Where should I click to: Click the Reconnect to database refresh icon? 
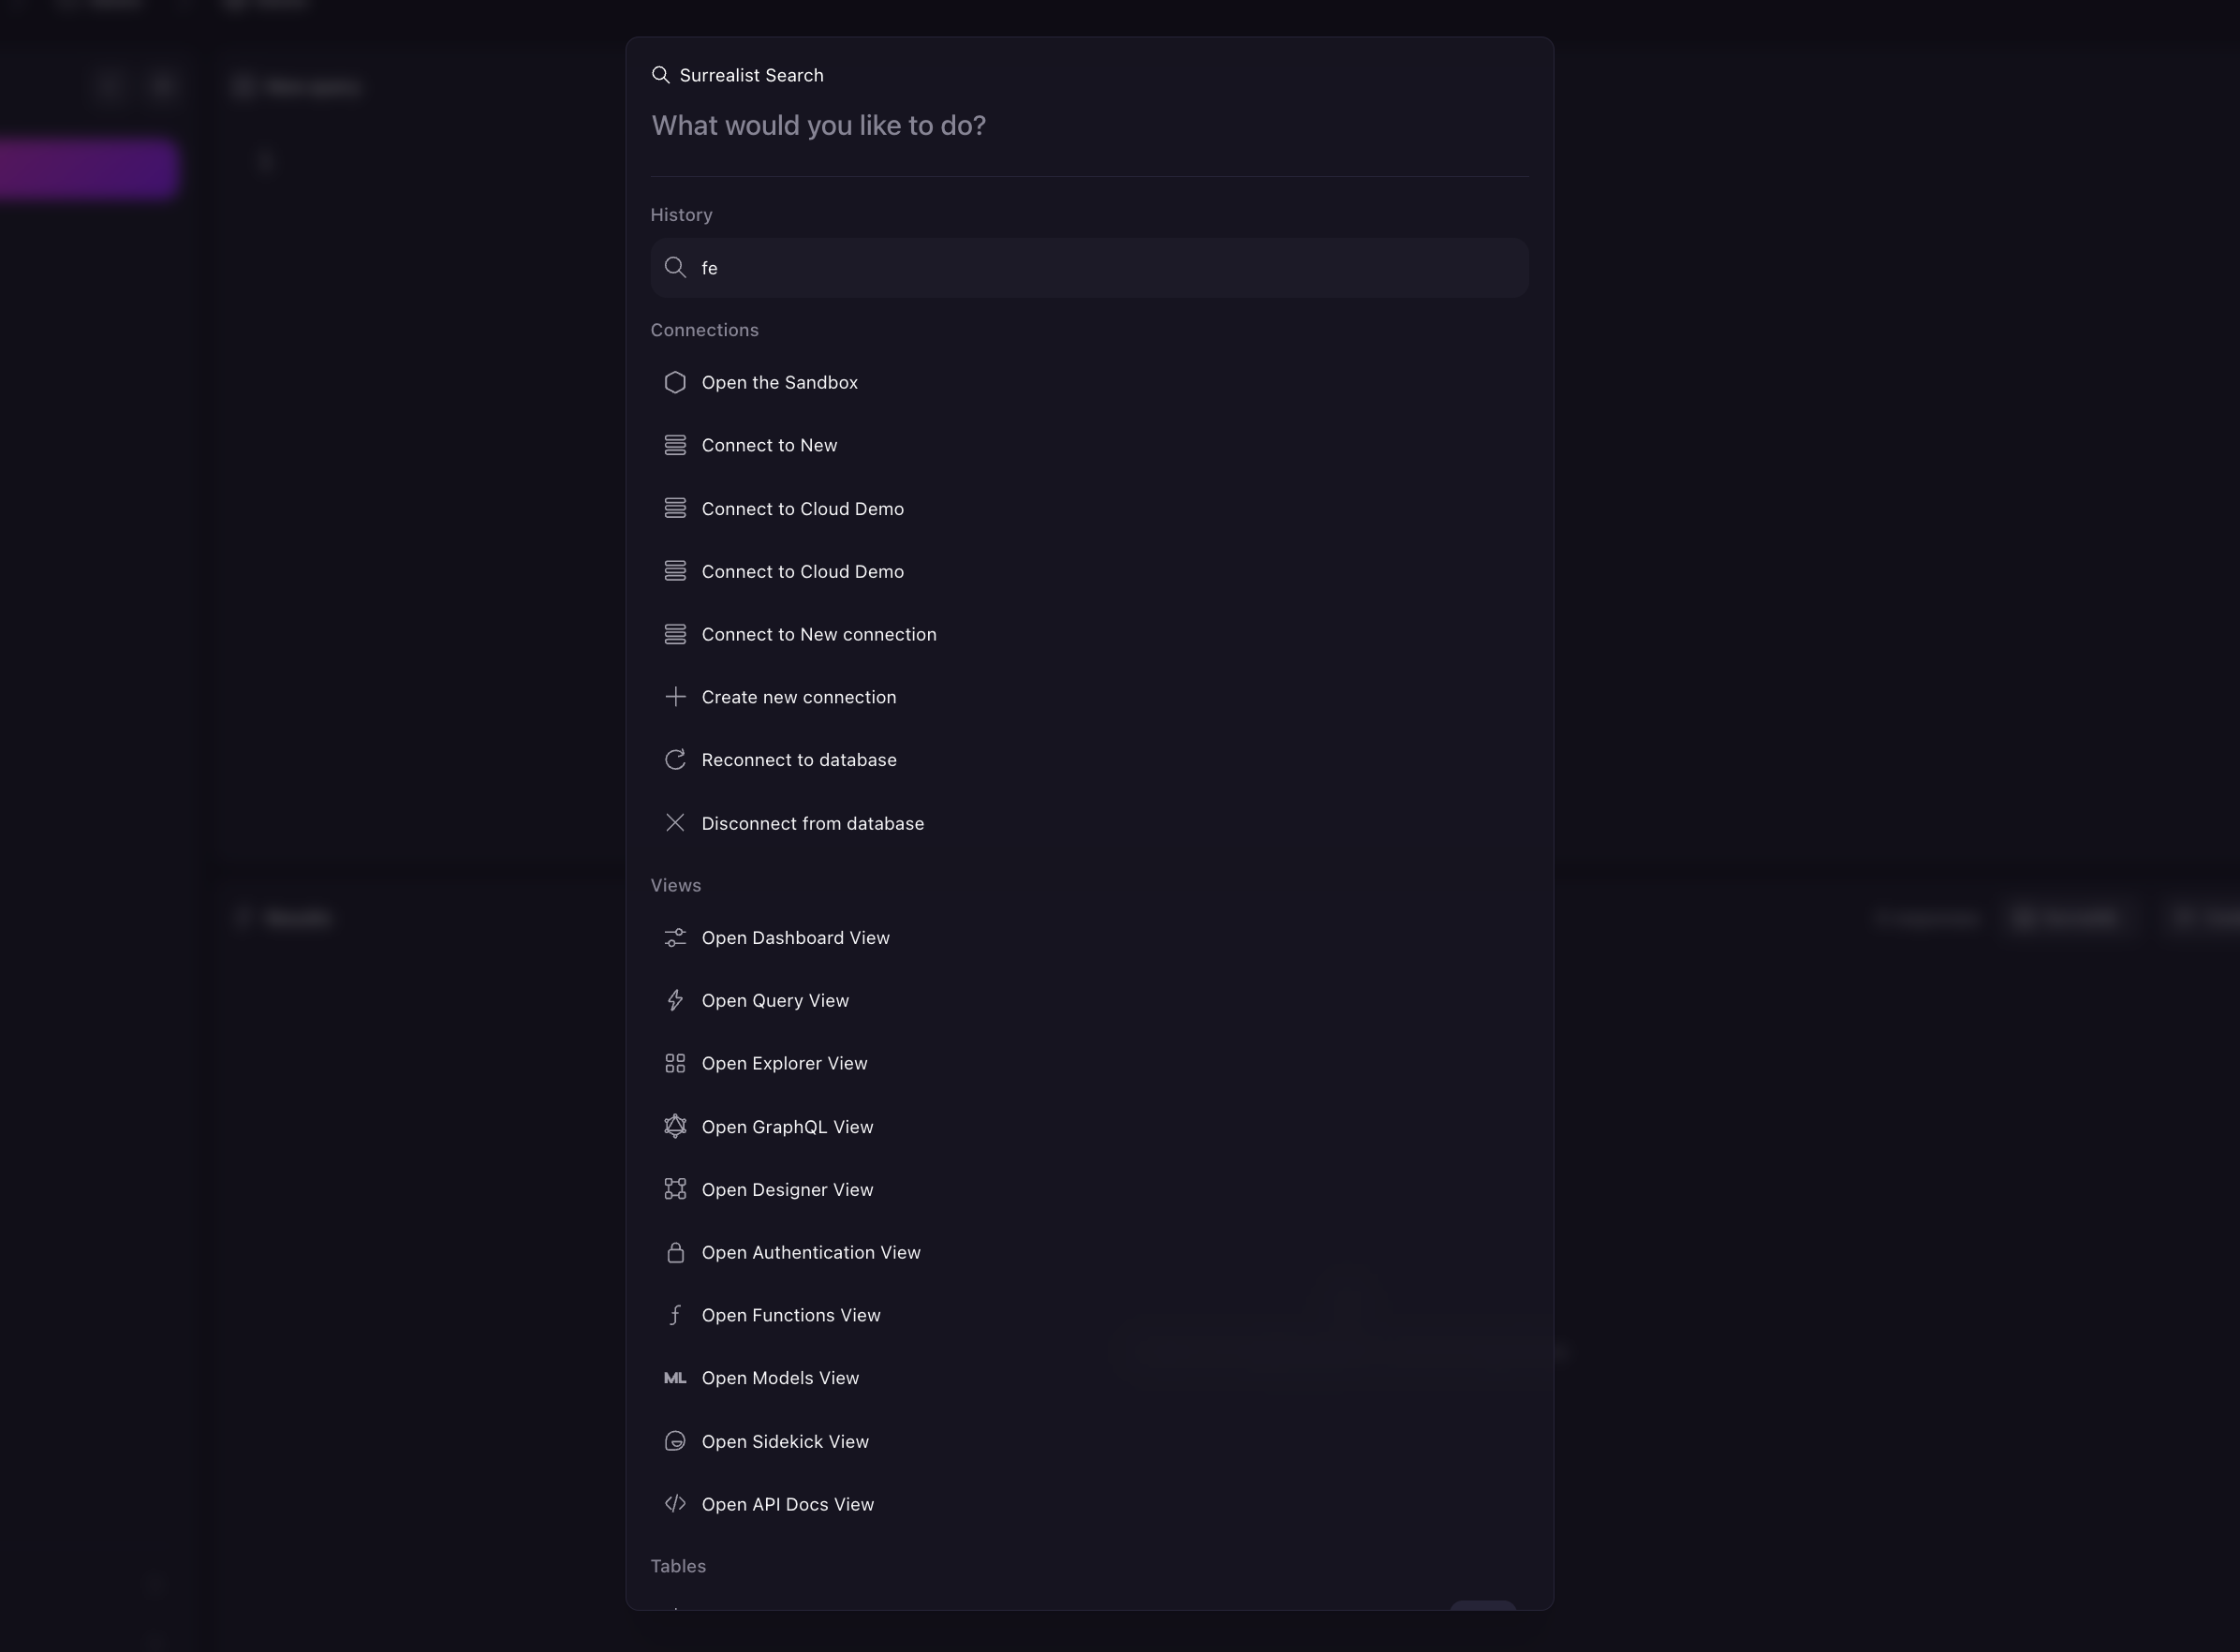coord(675,759)
